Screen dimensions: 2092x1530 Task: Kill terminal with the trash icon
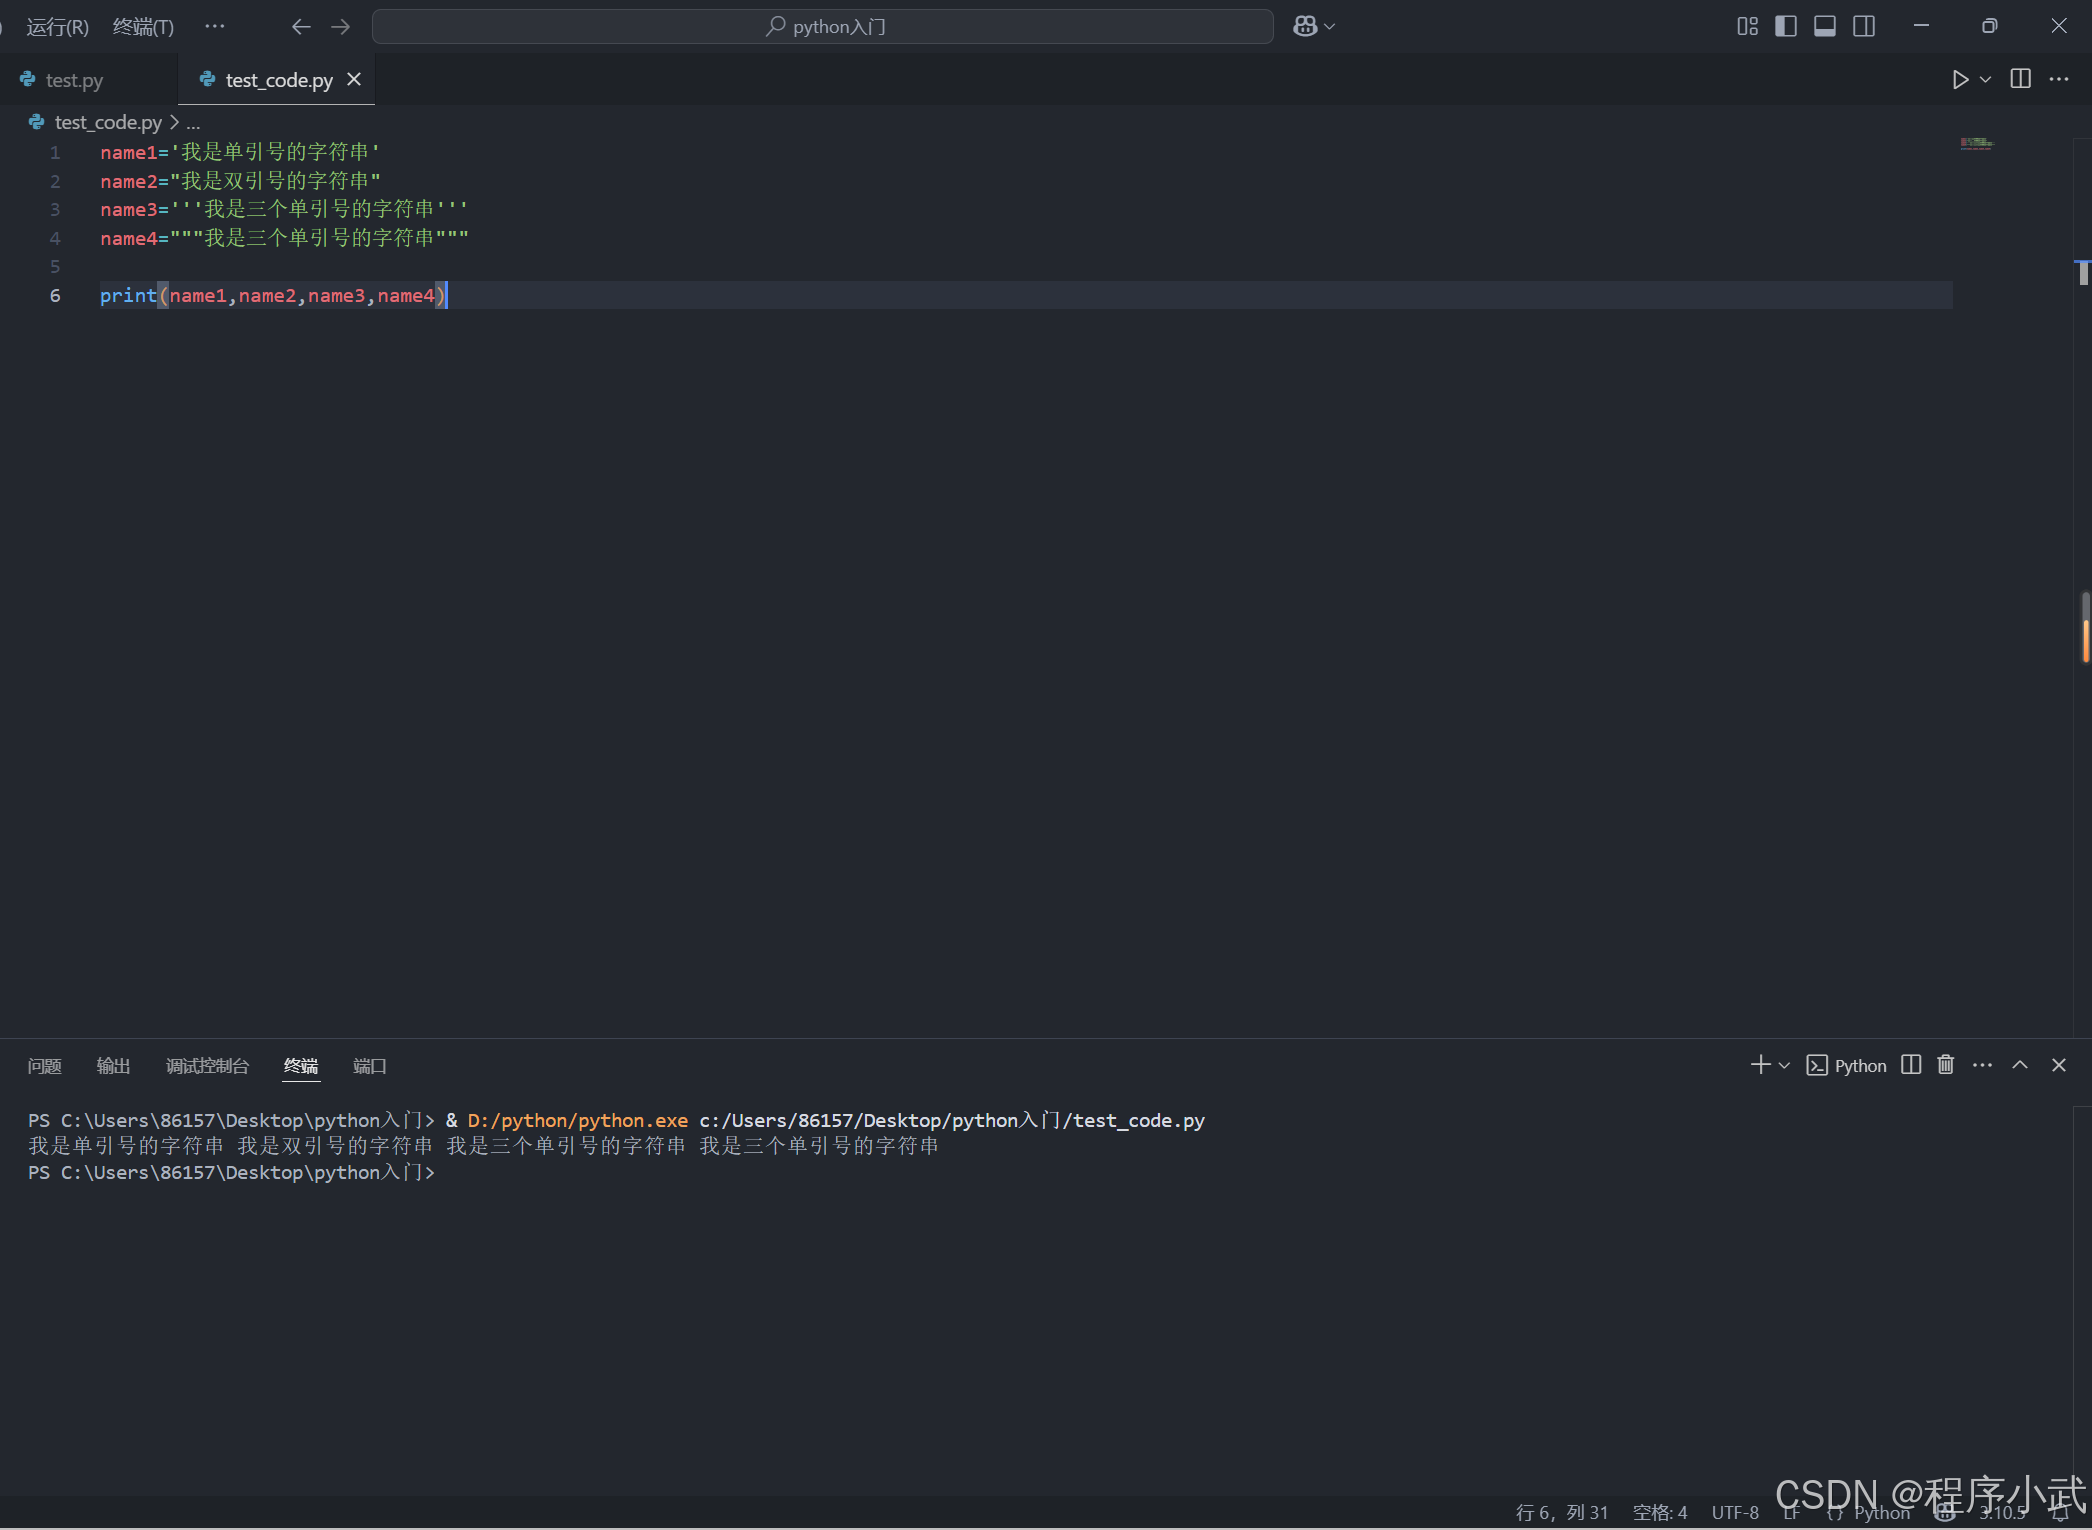(x=1945, y=1065)
